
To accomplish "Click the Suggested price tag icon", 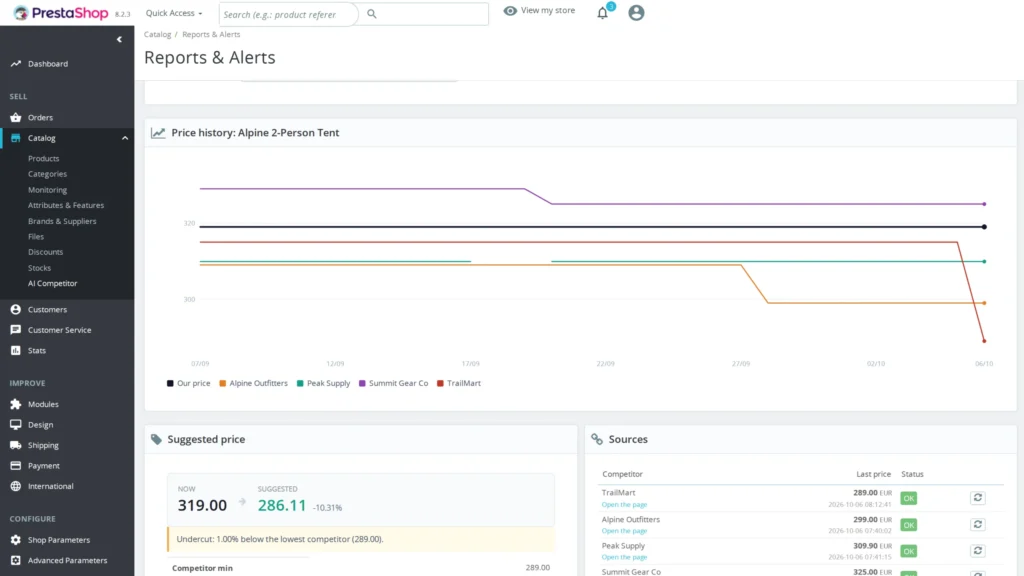I will click(x=156, y=440).
